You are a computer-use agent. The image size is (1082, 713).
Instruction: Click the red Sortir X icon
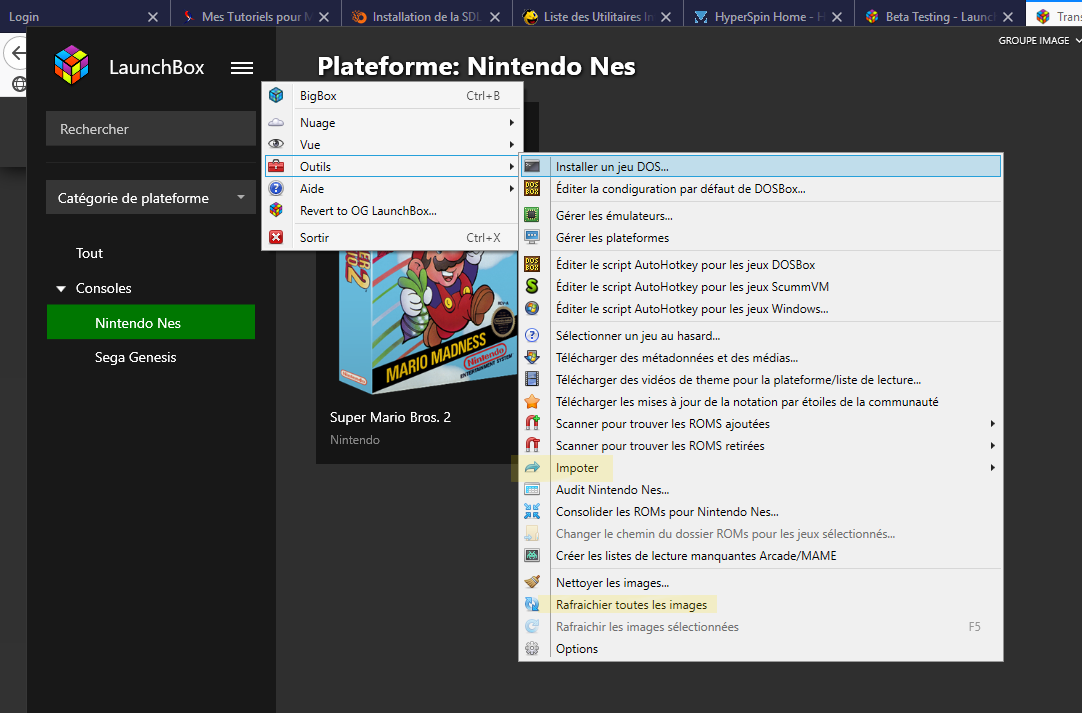276,237
